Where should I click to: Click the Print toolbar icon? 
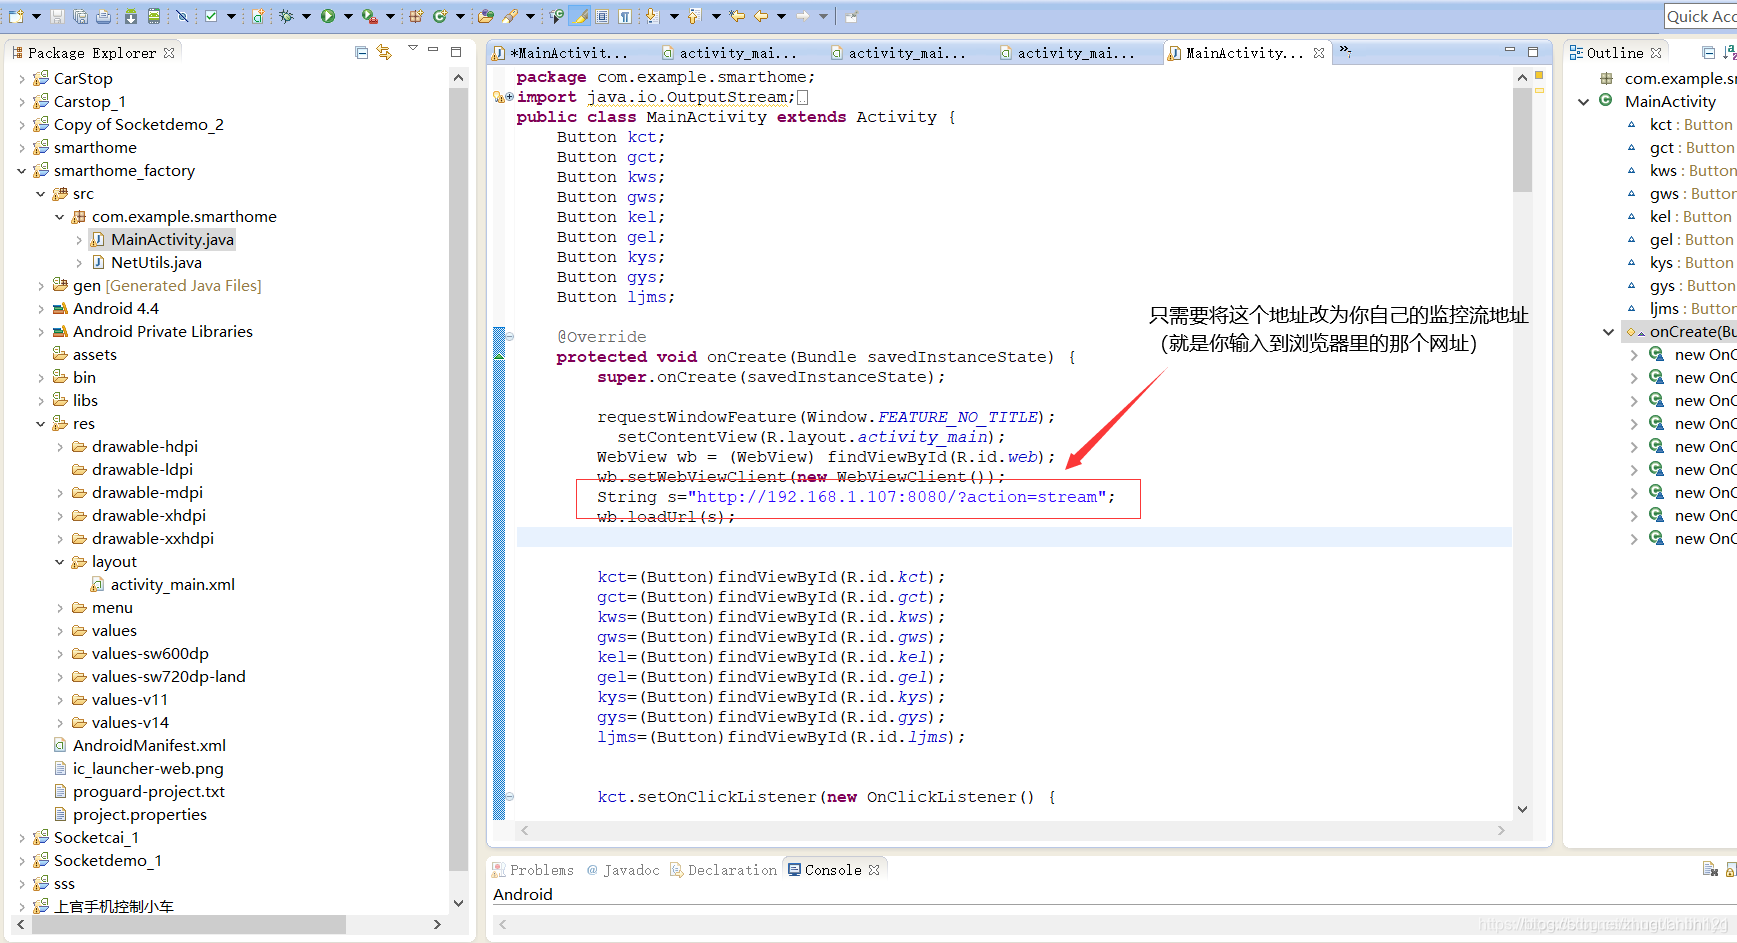click(x=103, y=16)
